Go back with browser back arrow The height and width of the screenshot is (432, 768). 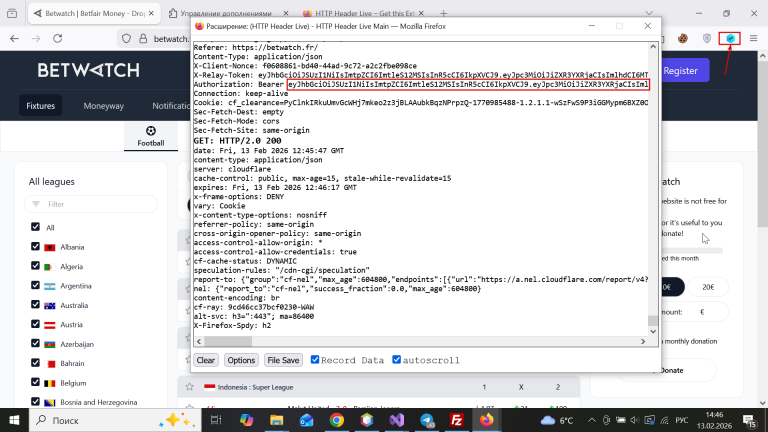(x=14, y=38)
